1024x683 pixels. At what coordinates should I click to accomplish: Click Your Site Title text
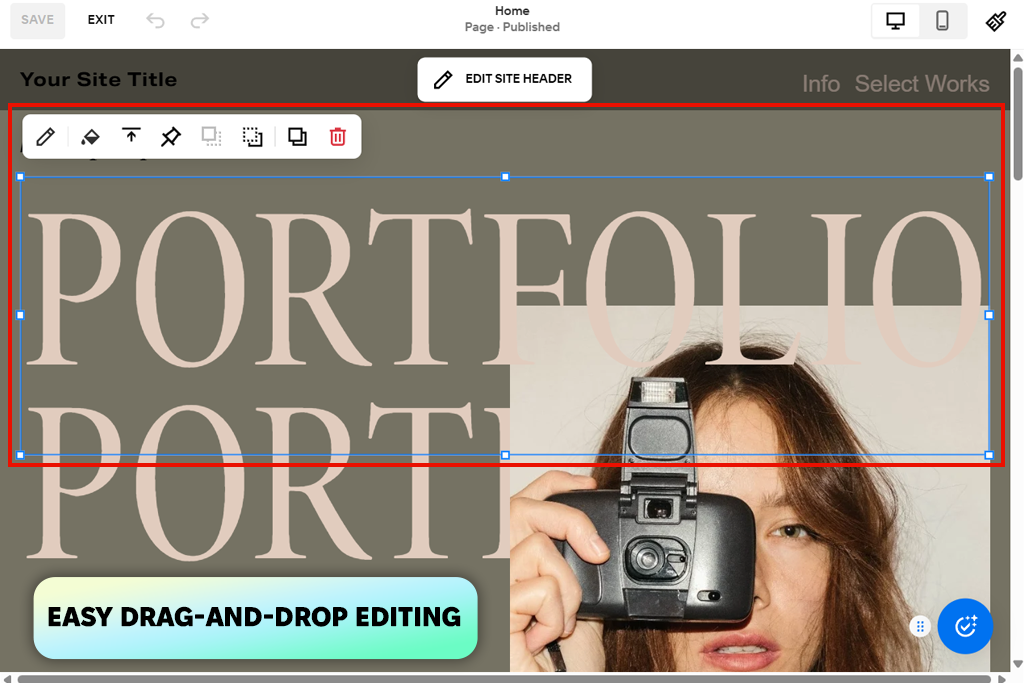pos(99,80)
